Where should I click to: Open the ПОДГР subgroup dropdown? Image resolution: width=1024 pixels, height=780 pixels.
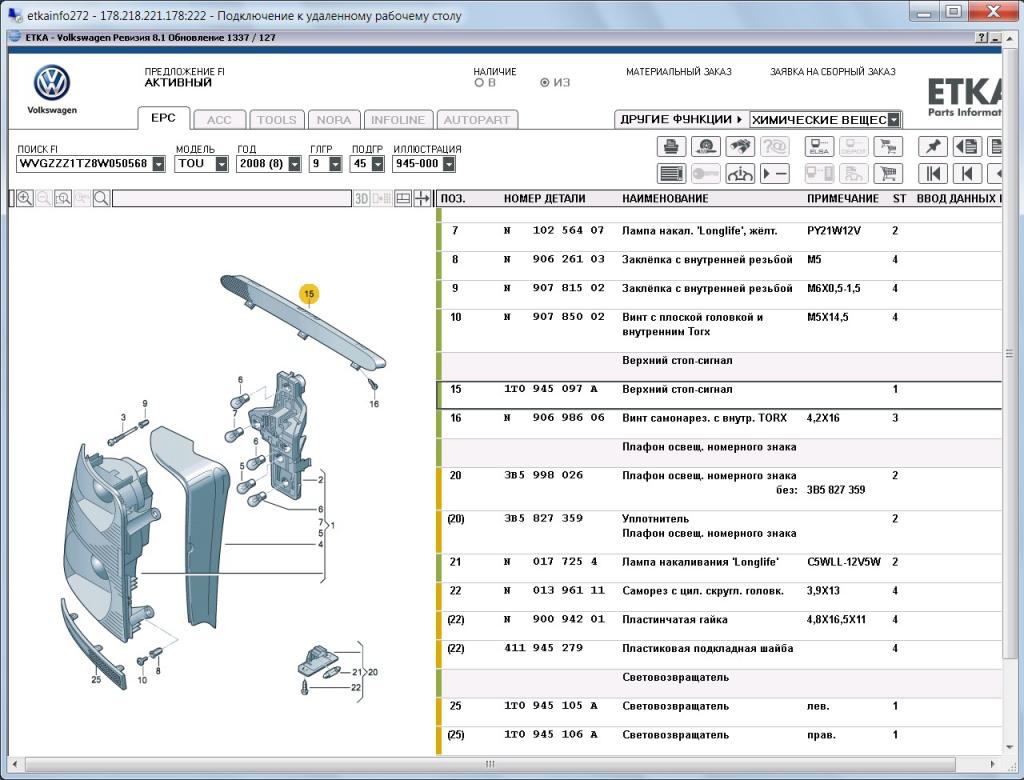(x=377, y=164)
